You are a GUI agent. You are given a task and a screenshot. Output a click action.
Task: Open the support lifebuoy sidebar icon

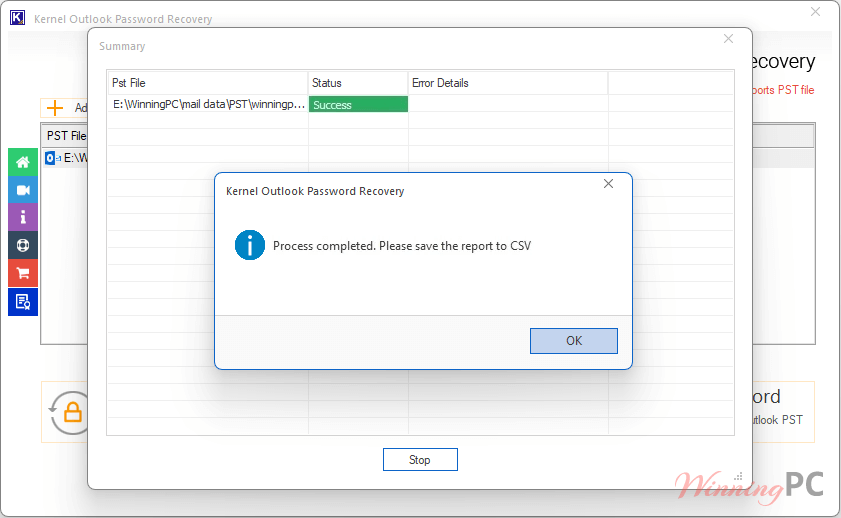(x=23, y=245)
